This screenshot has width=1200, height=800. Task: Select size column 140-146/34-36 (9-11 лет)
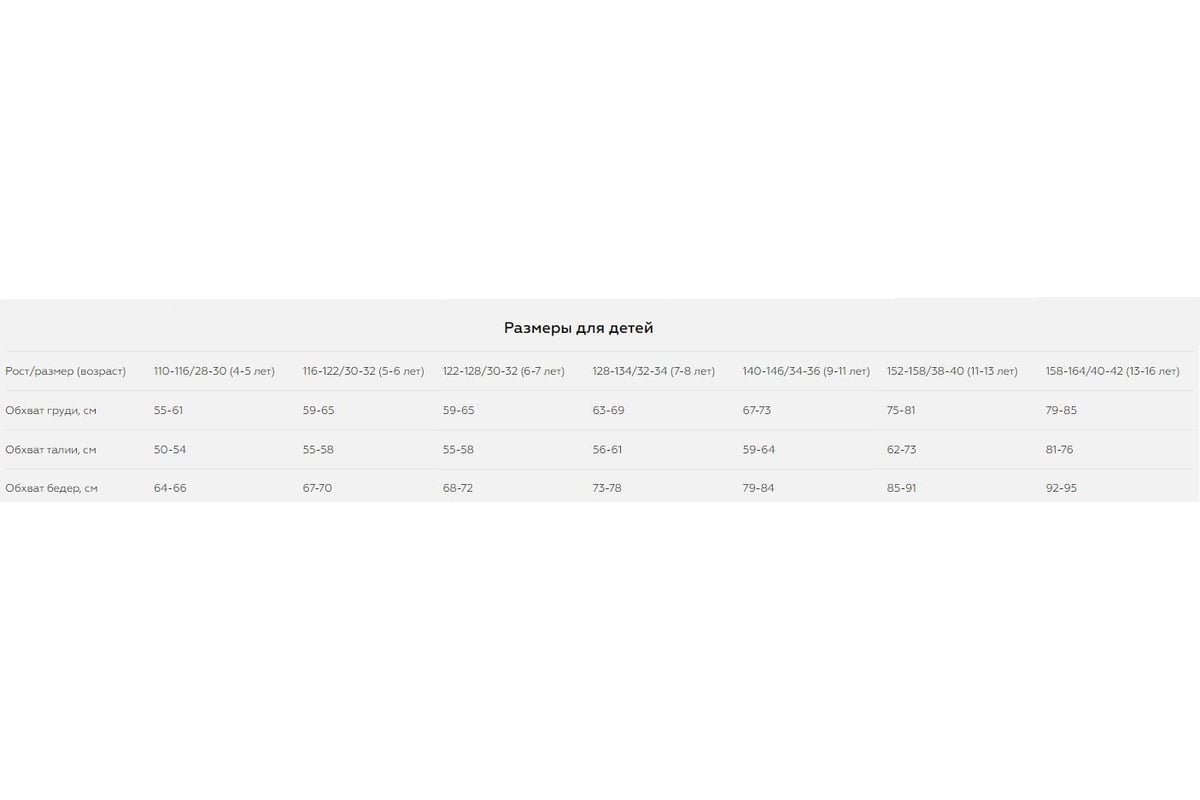(x=806, y=371)
